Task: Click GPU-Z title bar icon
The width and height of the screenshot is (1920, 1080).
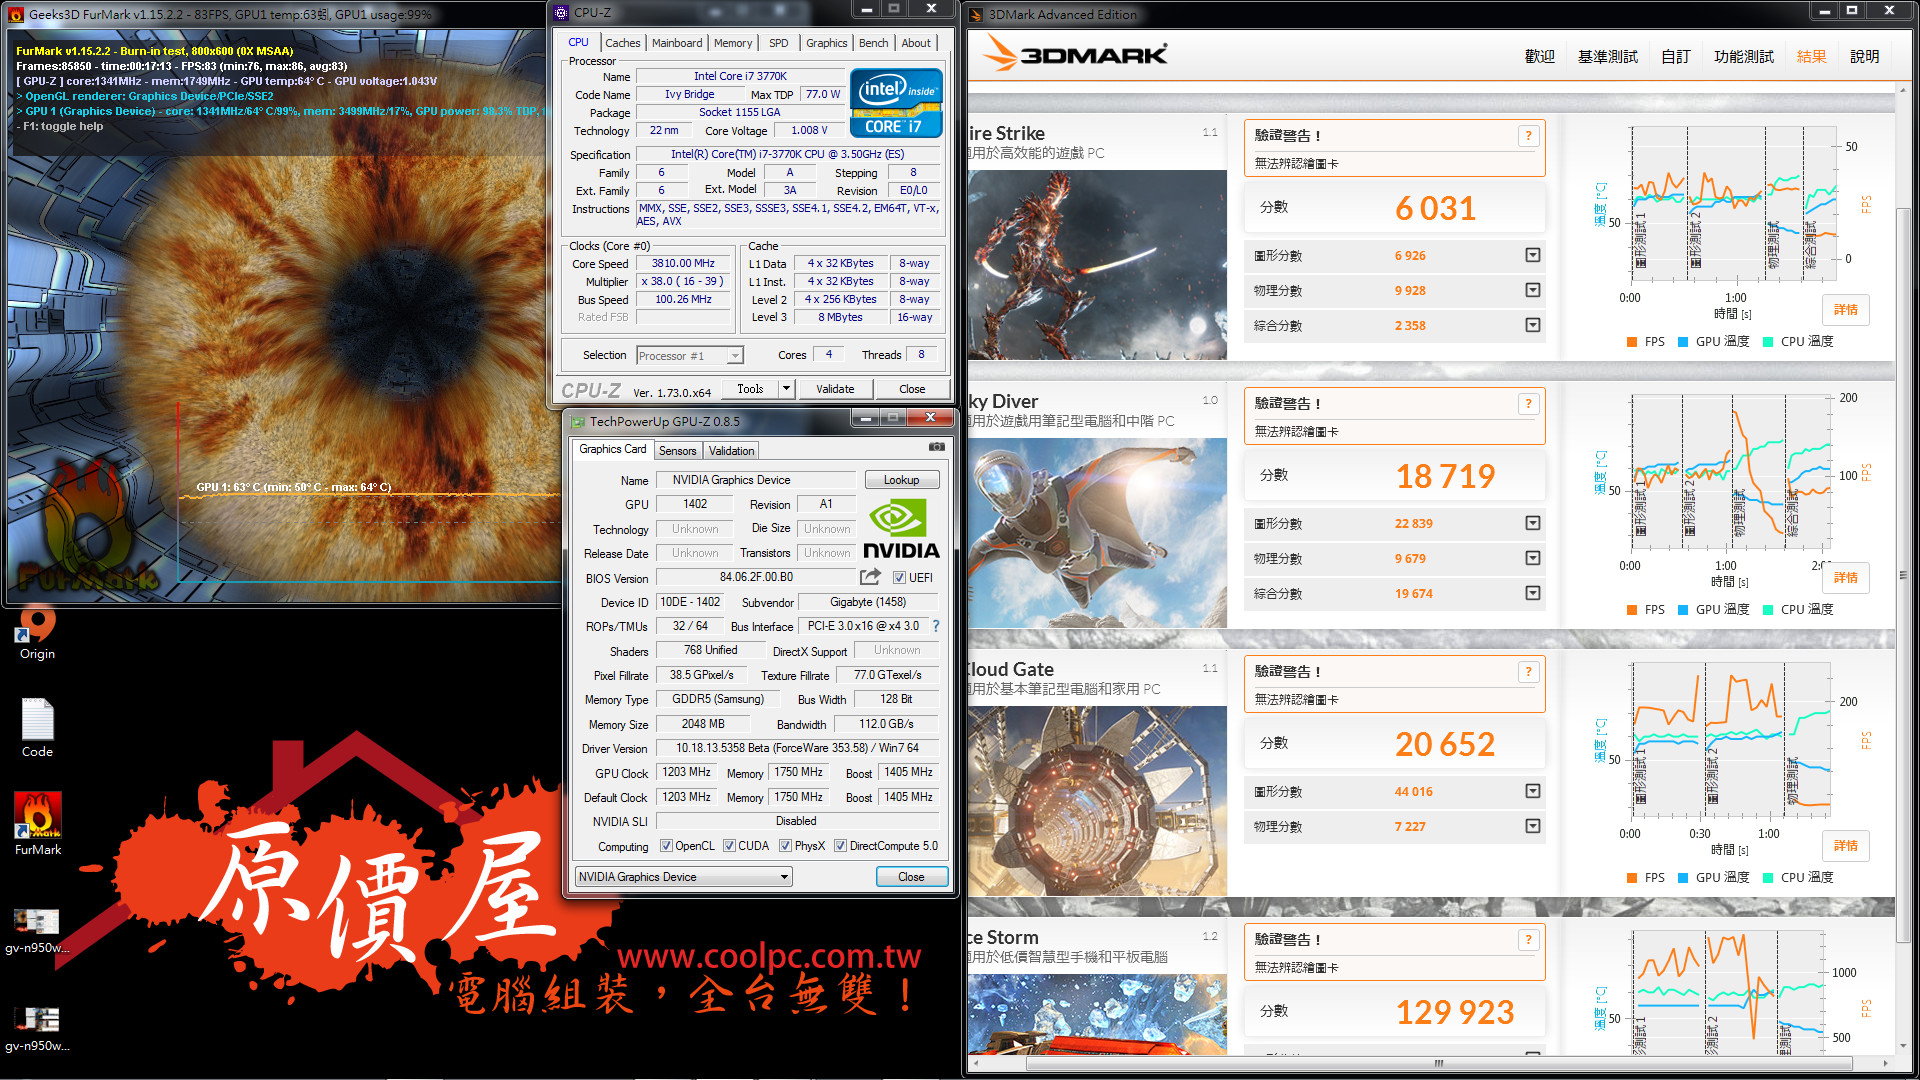Action: (577, 422)
